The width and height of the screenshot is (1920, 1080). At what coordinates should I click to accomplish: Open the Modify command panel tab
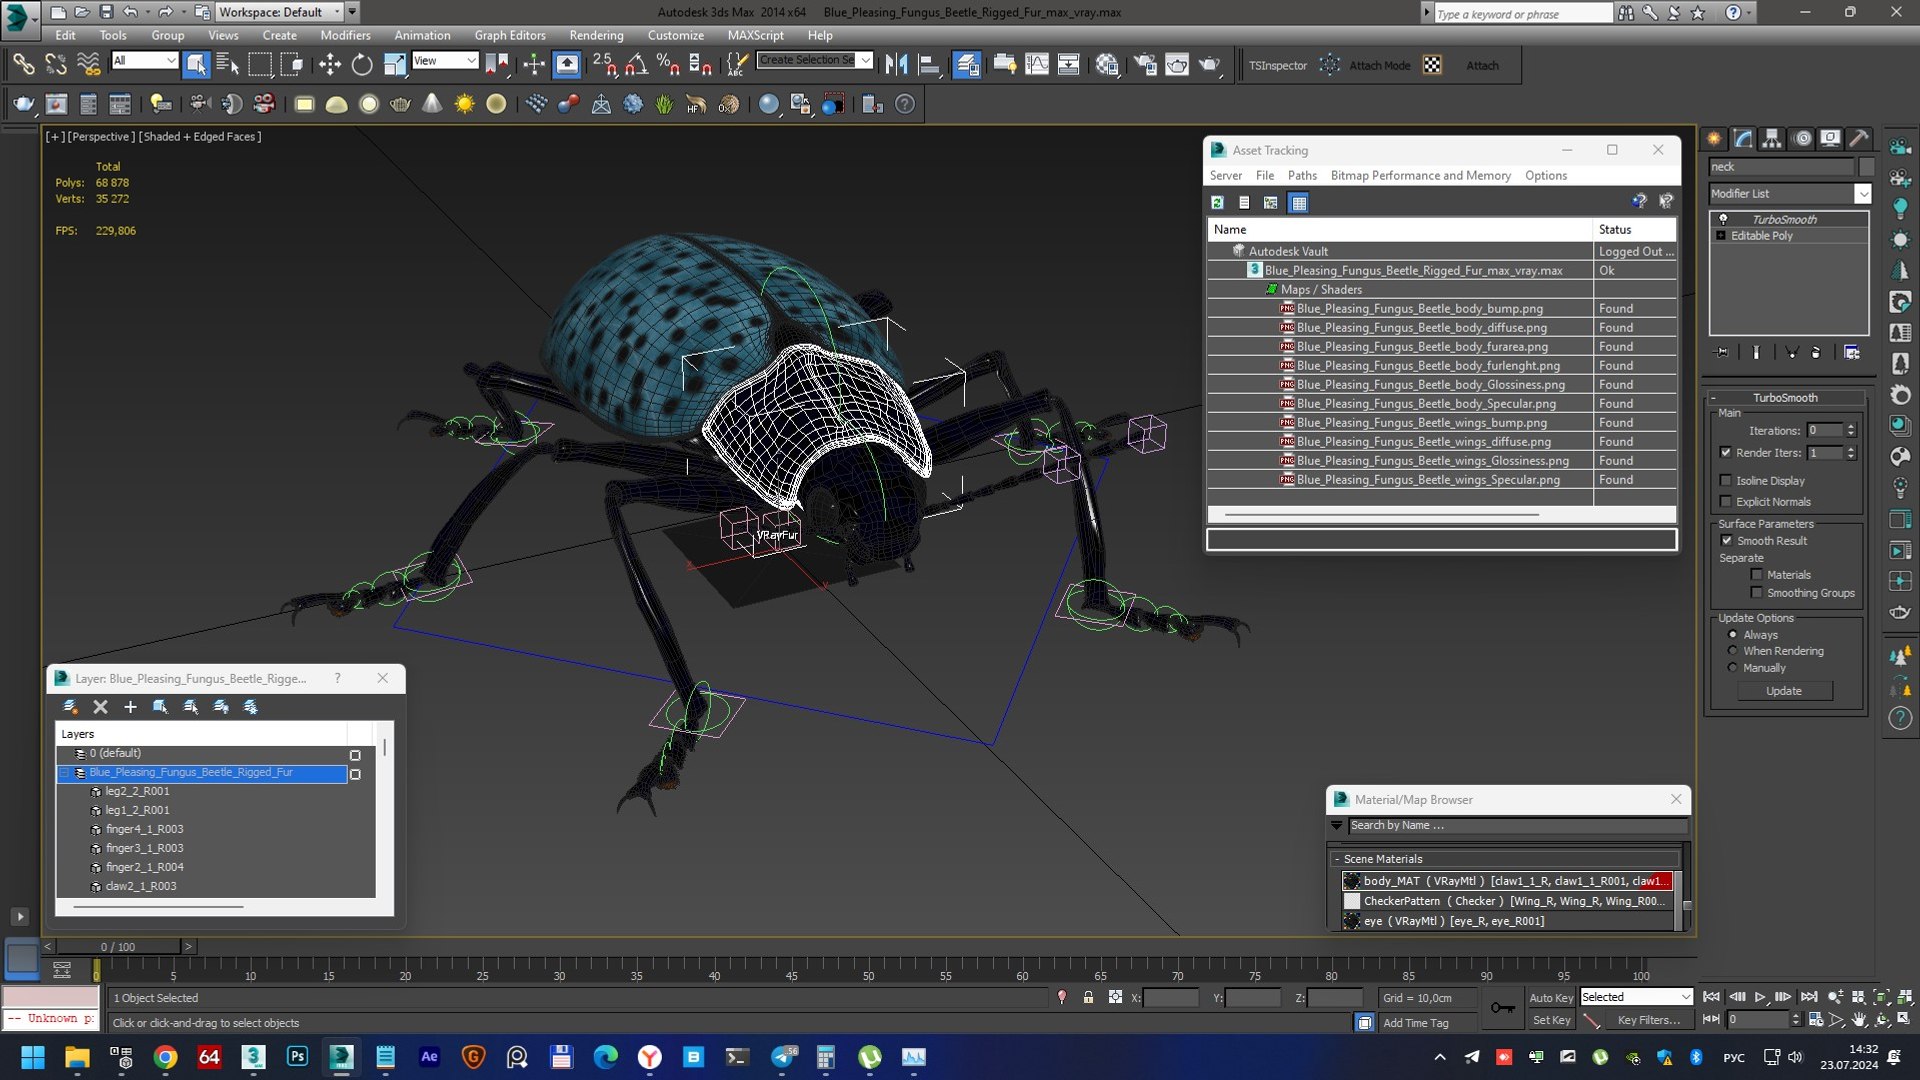coord(1743,139)
